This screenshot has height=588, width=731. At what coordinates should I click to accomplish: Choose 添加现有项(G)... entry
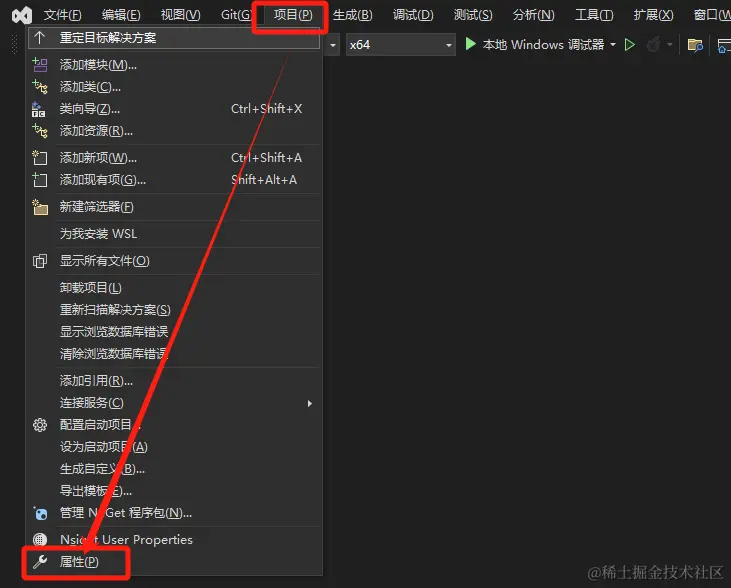[174, 180]
